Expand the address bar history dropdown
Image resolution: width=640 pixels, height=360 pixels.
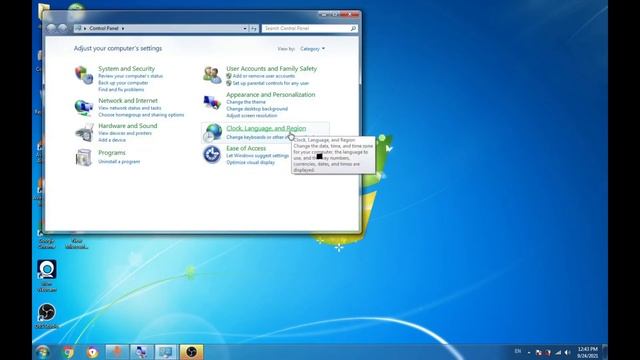pyautogui.click(x=244, y=28)
